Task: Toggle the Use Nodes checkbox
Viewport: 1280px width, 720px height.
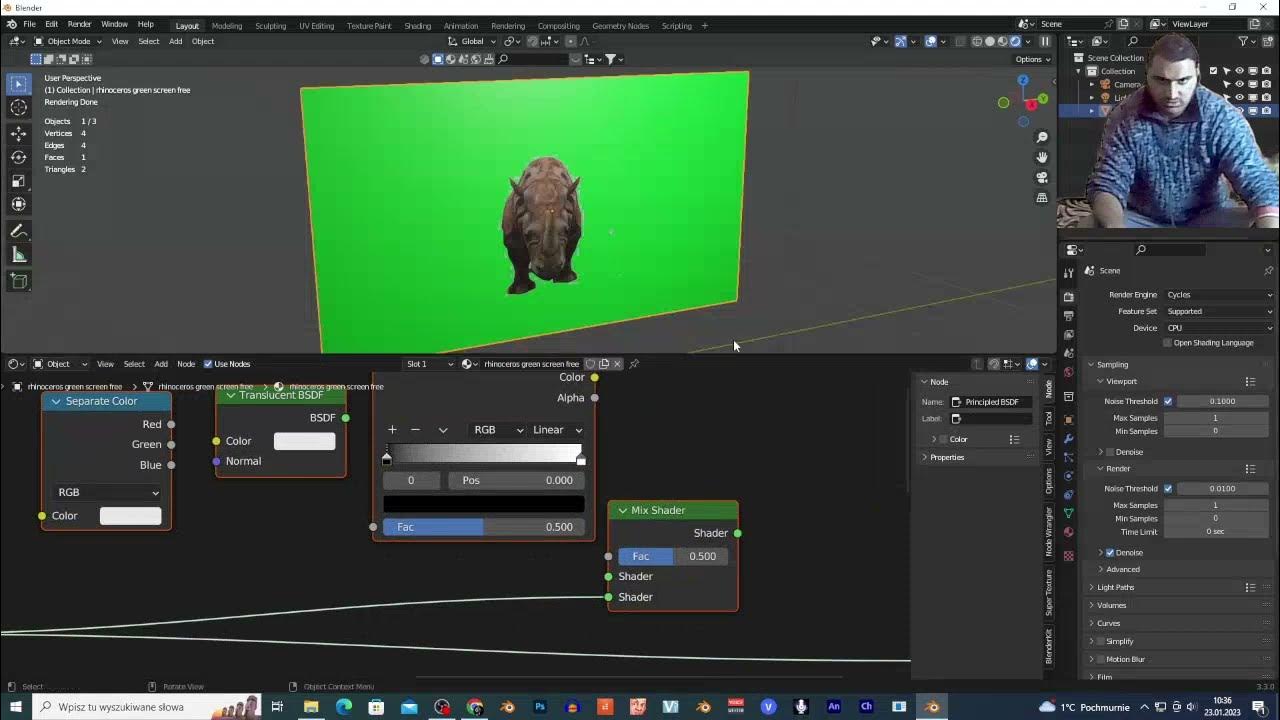Action: pos(208,364)
